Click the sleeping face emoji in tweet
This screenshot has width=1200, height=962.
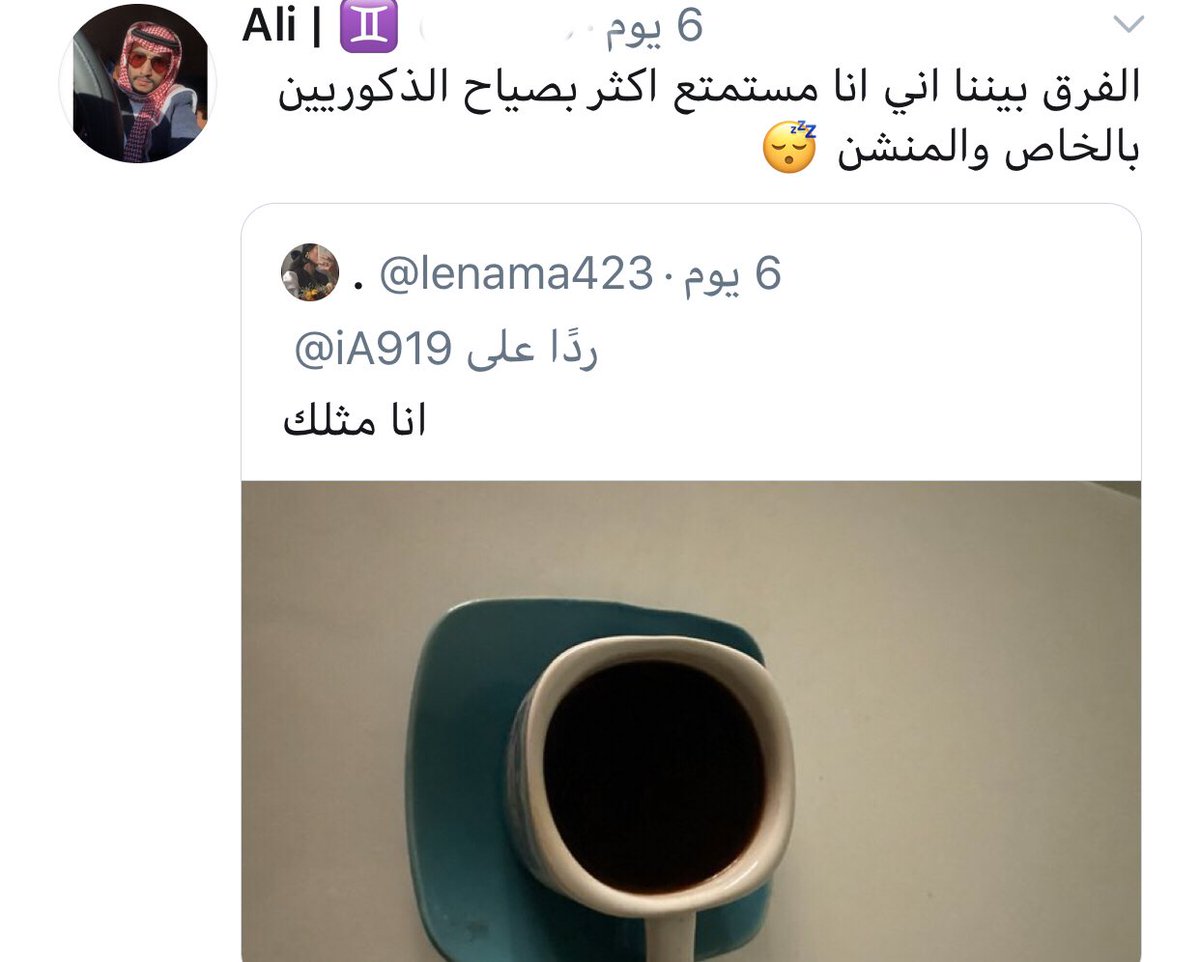(x=791, y=148)
